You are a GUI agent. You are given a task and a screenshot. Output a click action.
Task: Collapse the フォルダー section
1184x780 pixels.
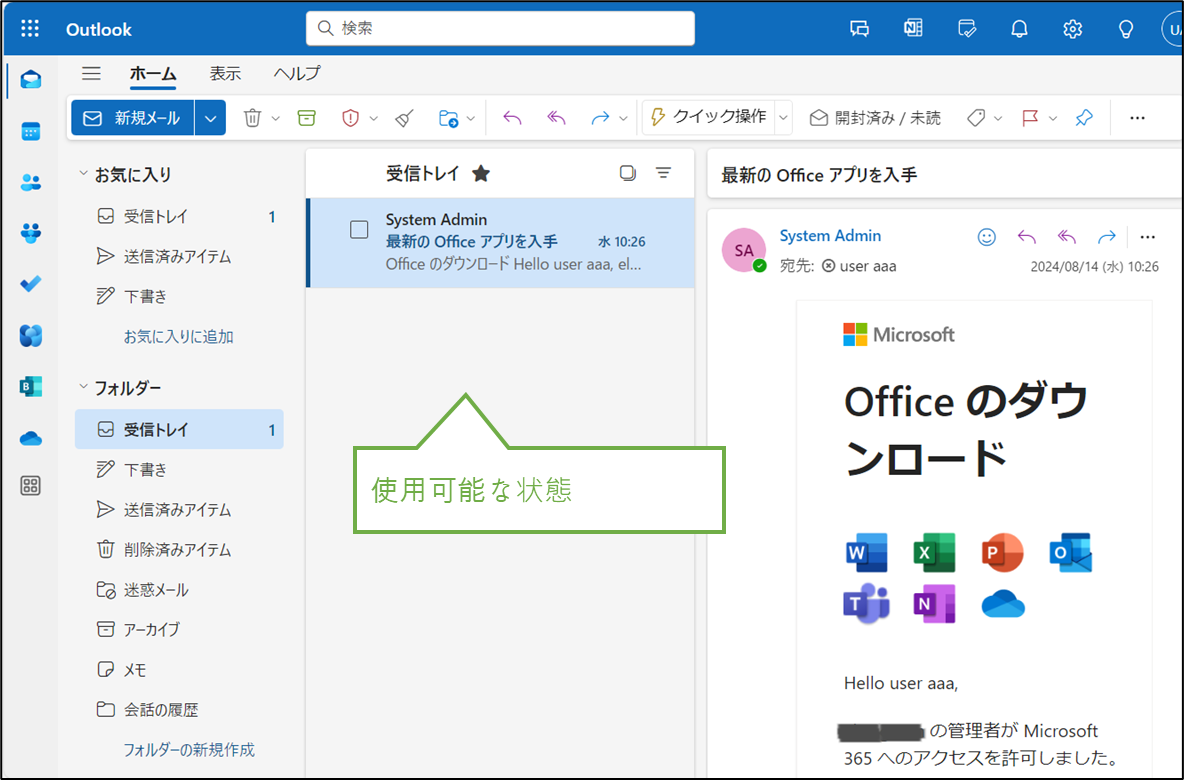83,387
